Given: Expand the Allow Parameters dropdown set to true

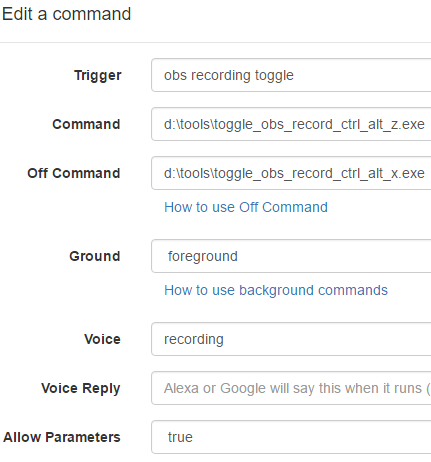Looking at the screenshot, I should point(291,437).
